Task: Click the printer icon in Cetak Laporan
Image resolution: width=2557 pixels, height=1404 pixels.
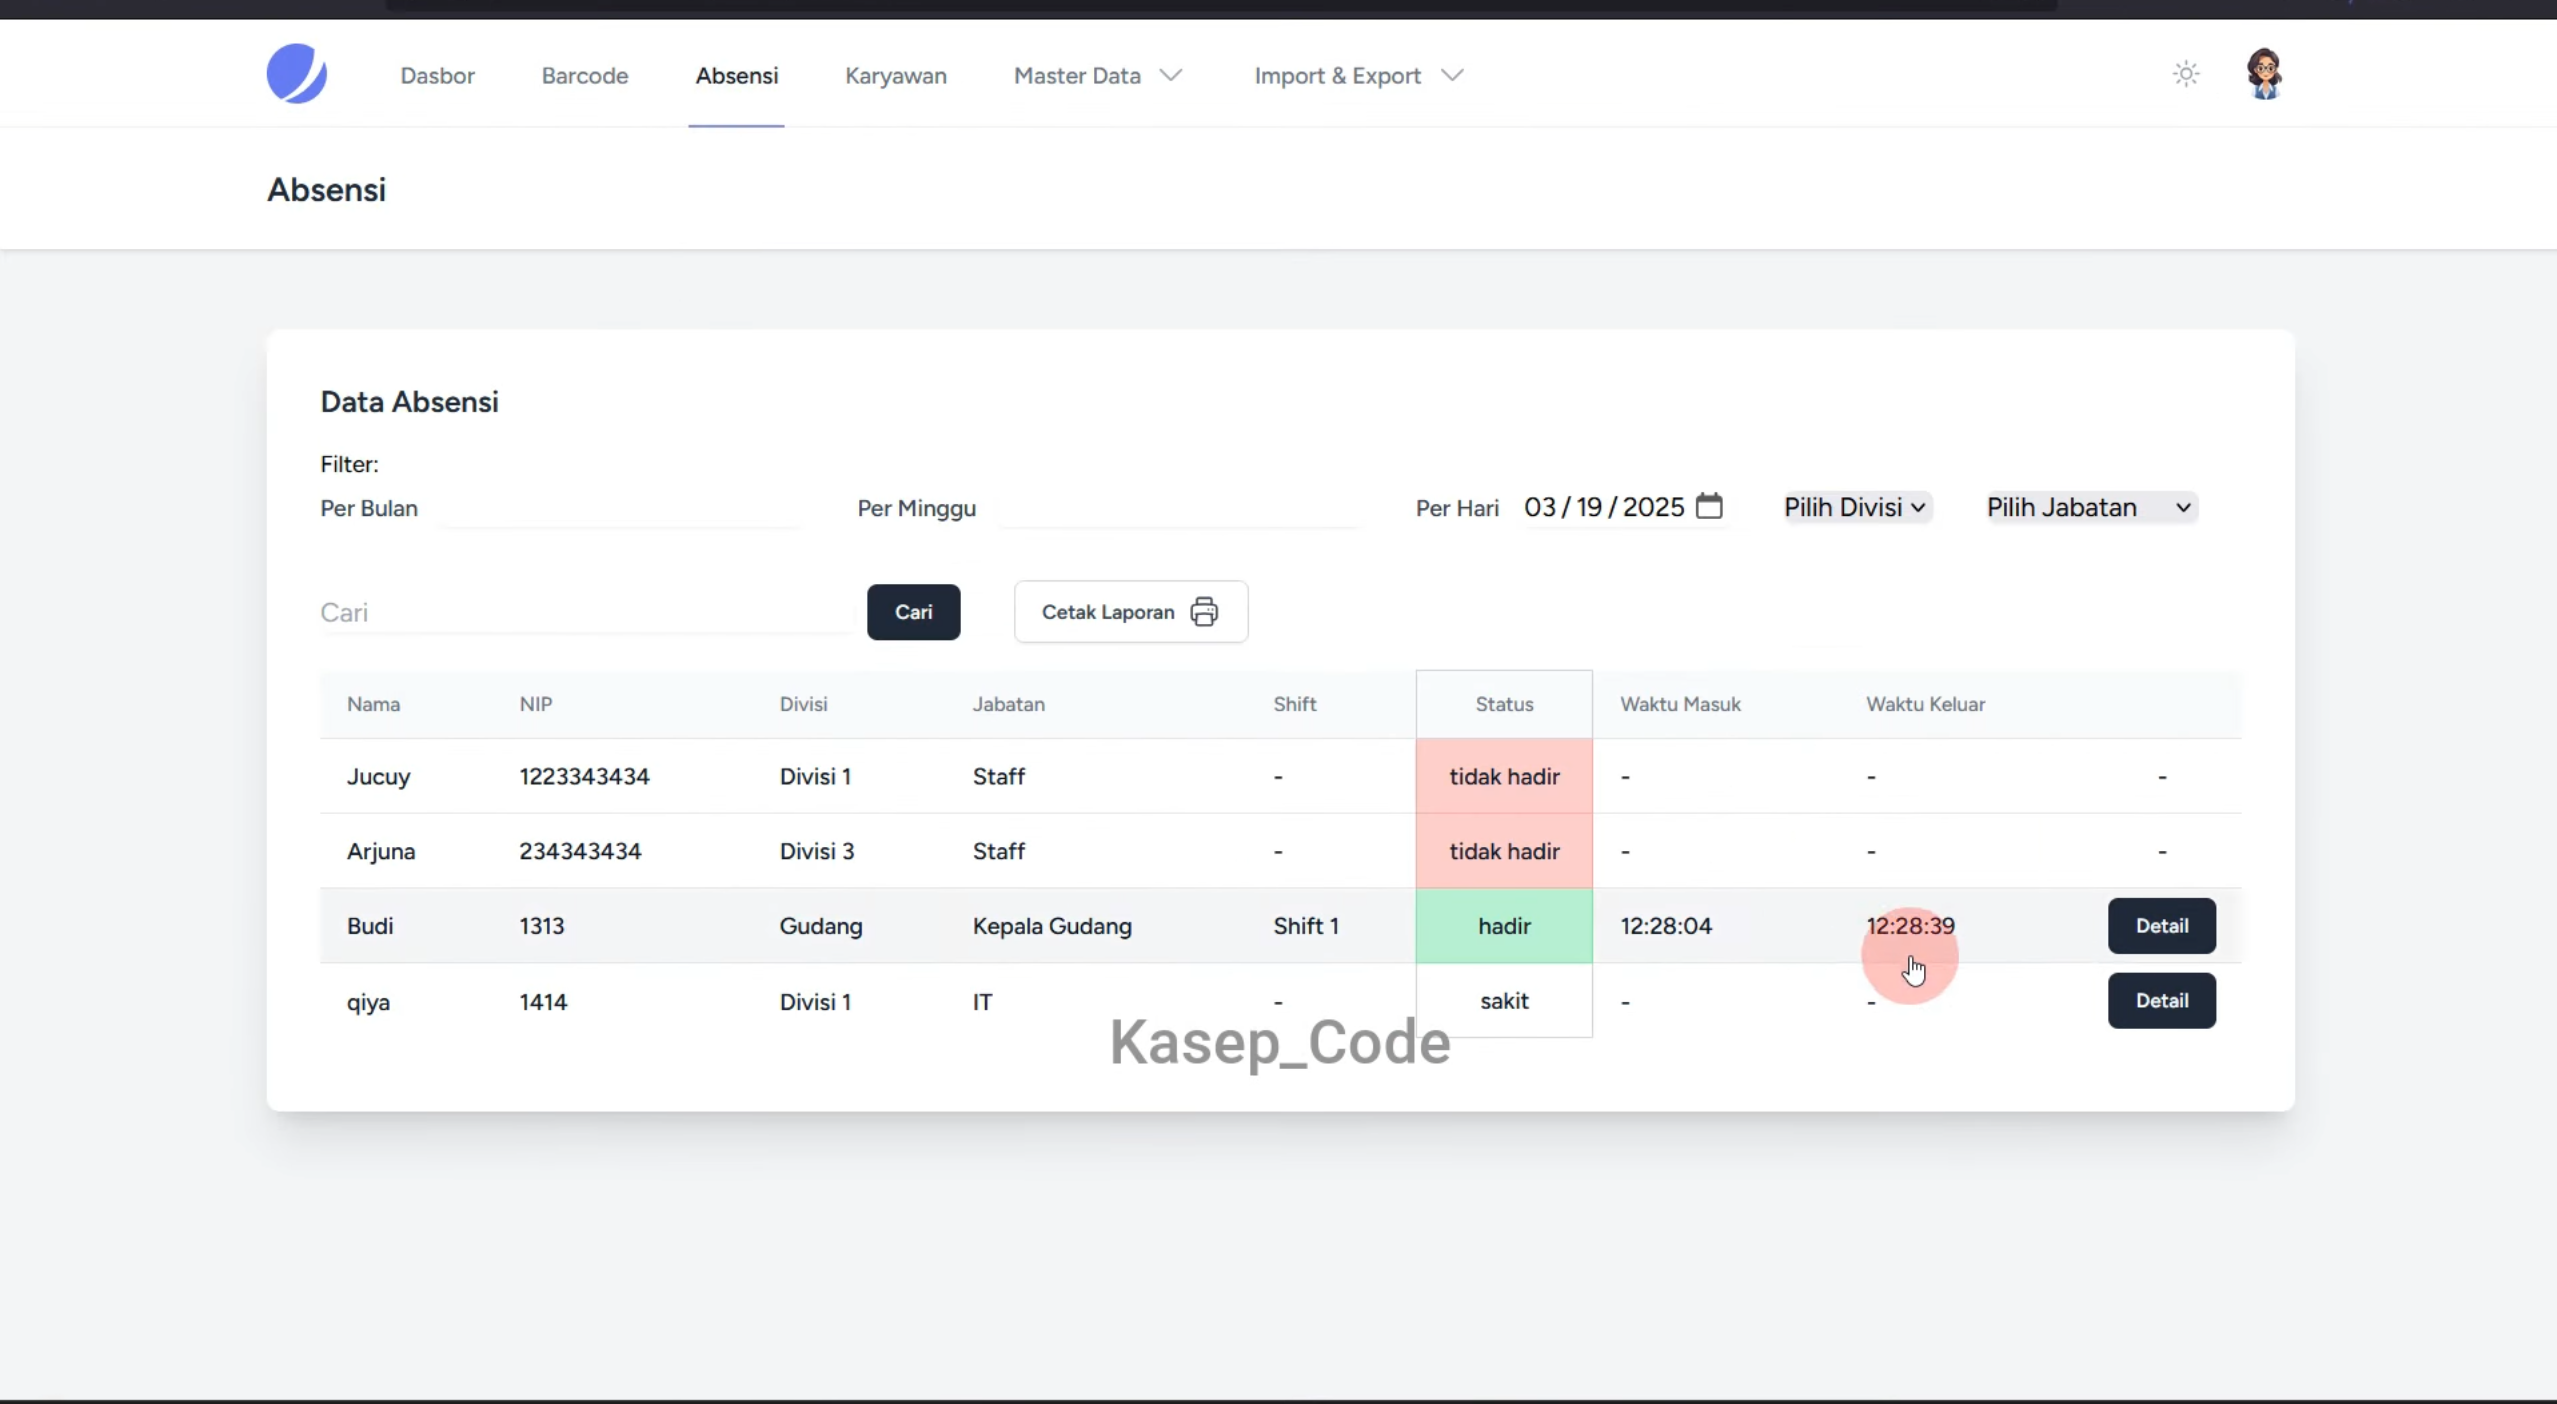Action: point(1204,612)
